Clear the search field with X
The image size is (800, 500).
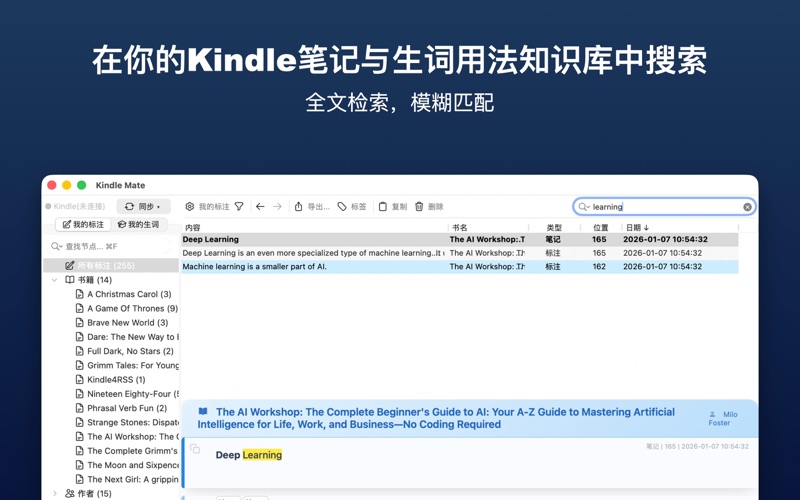click(747, 207)
